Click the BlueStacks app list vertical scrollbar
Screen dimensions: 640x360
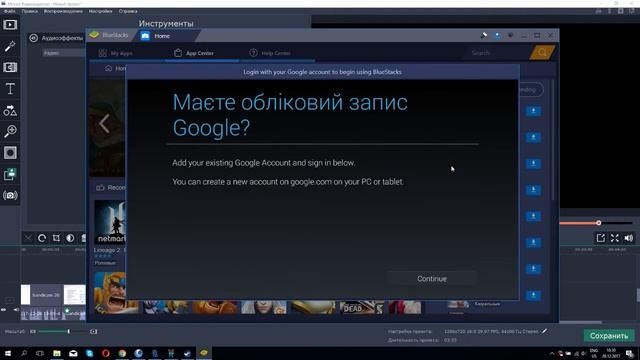point(553,139)
